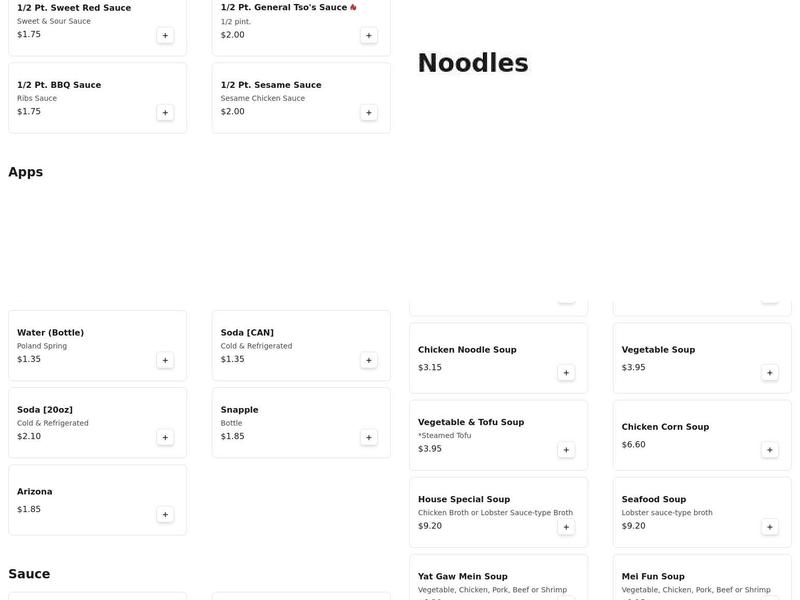Viewport: 800px width, 600px height.
Task: Add 1/2 Pt. General Tso's Sauce
Action: 369,36
